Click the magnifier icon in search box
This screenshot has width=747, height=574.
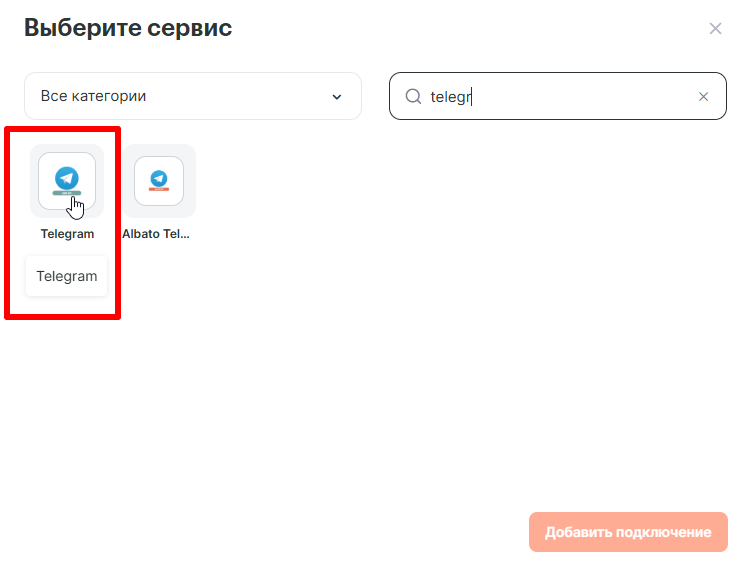point(413,97)
